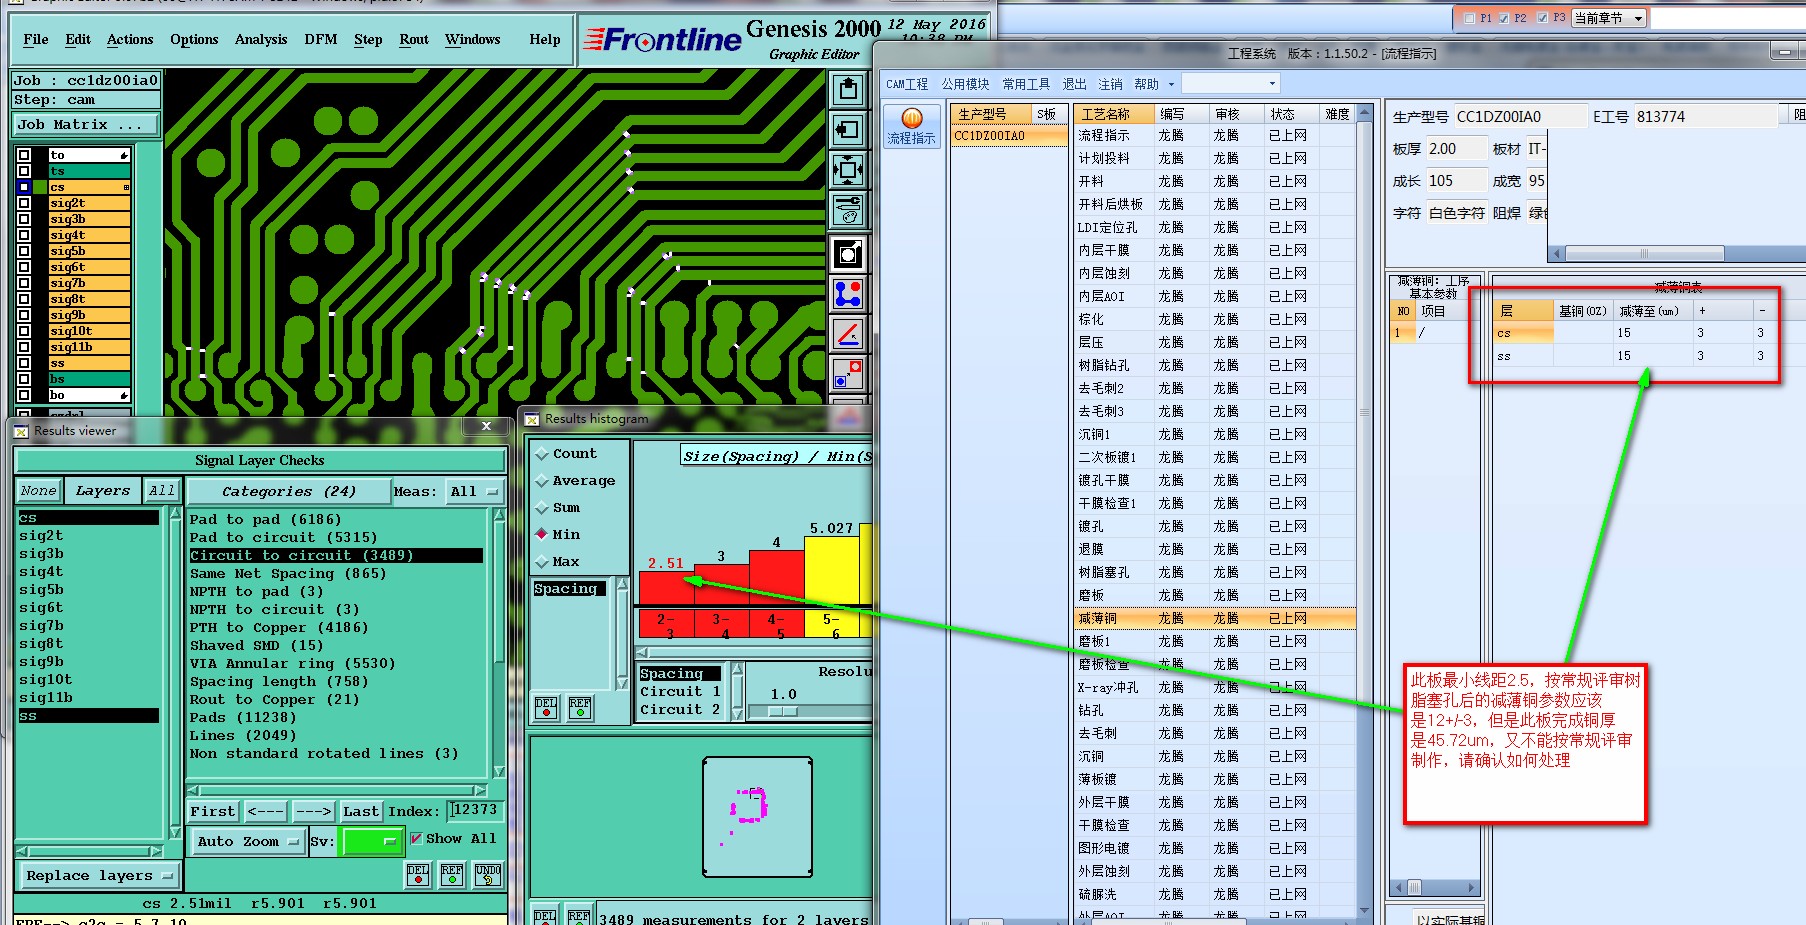Click the Categories (24) button
The image size is (1806, 925).
[x=287, y=491]
